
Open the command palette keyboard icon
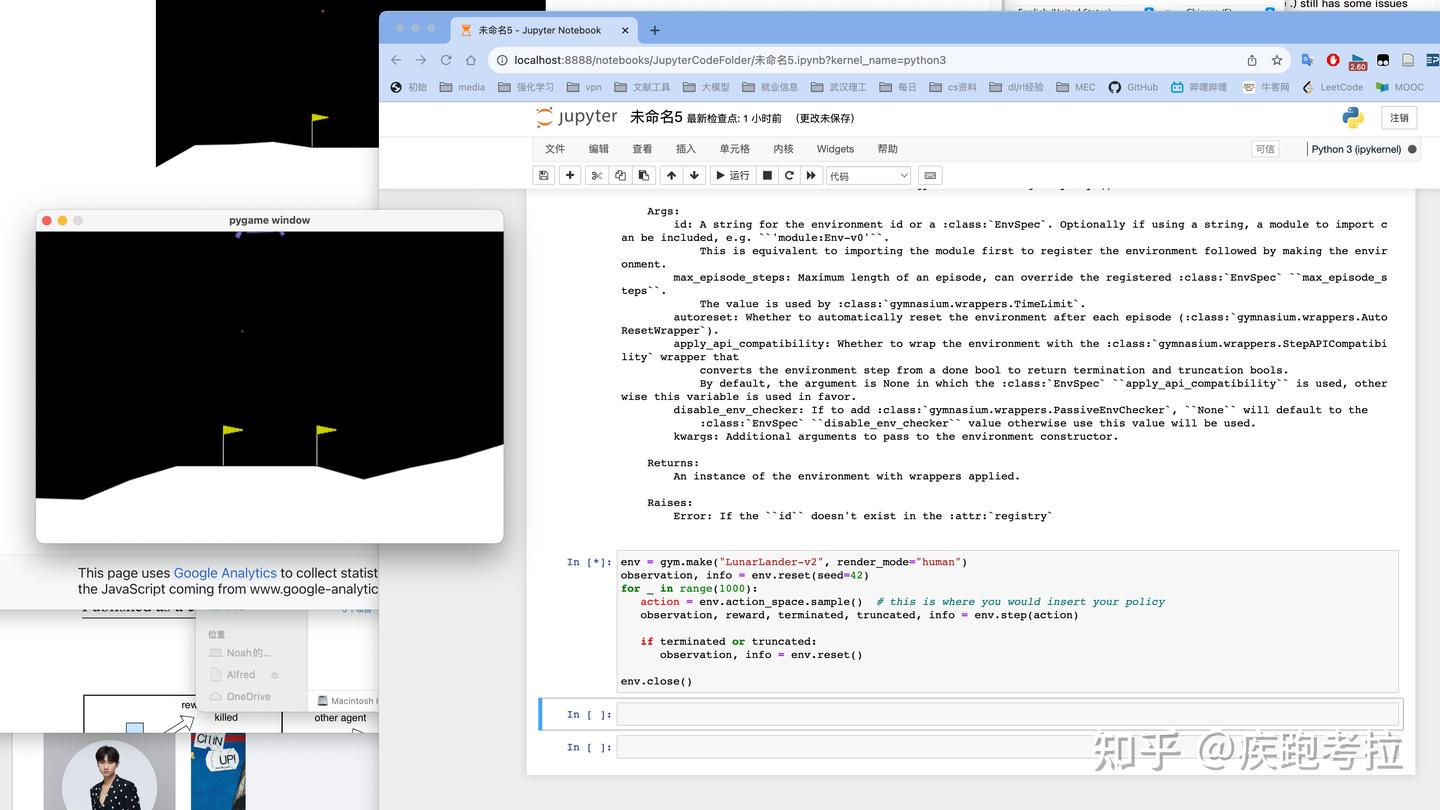pyautogui.click(x=929, y=176)
